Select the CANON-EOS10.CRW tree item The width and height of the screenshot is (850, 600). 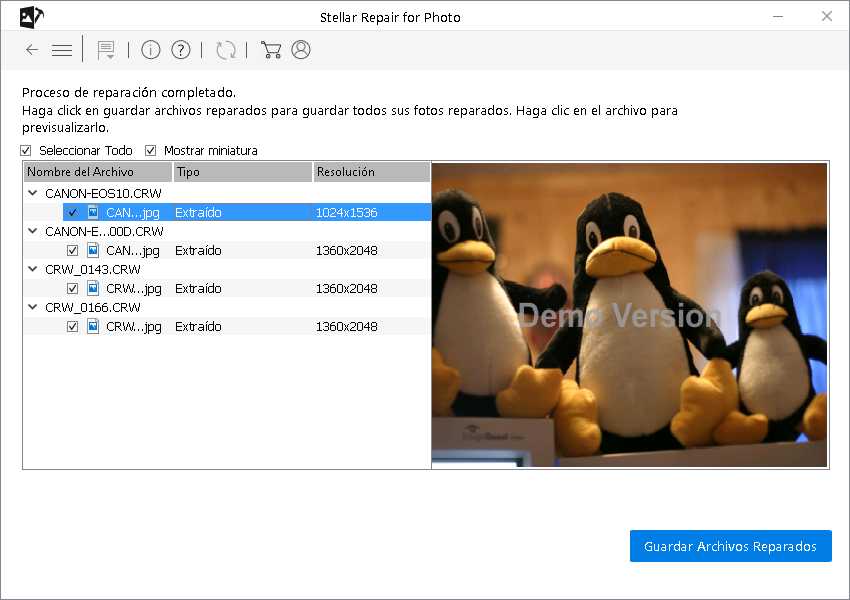[103, 193]
